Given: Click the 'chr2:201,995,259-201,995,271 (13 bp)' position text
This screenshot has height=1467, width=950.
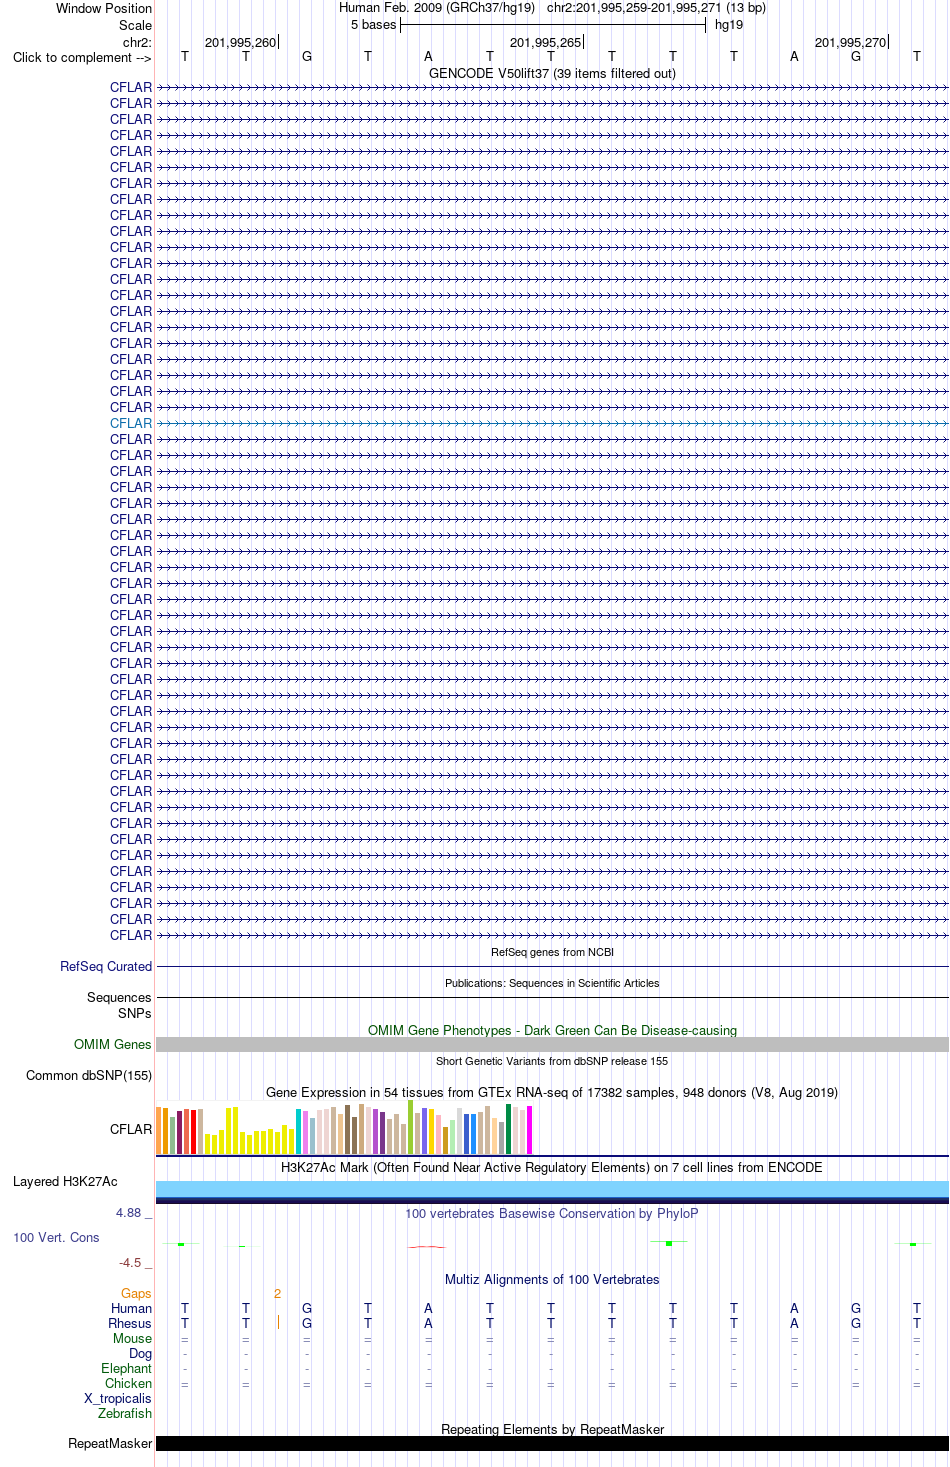Looking at the screenshot, I should pos(656,8).
